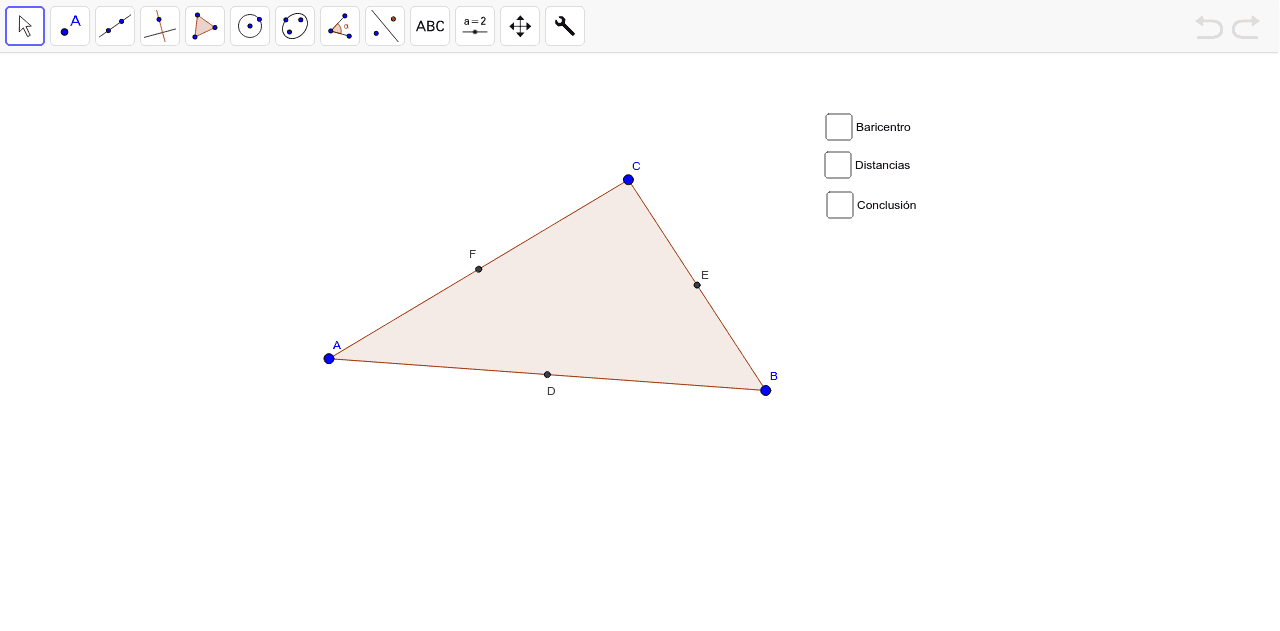1280x631 pixels.
Task: Select the Slider a=2 tool
Action: pyautogui.click(x=475, y=26)
